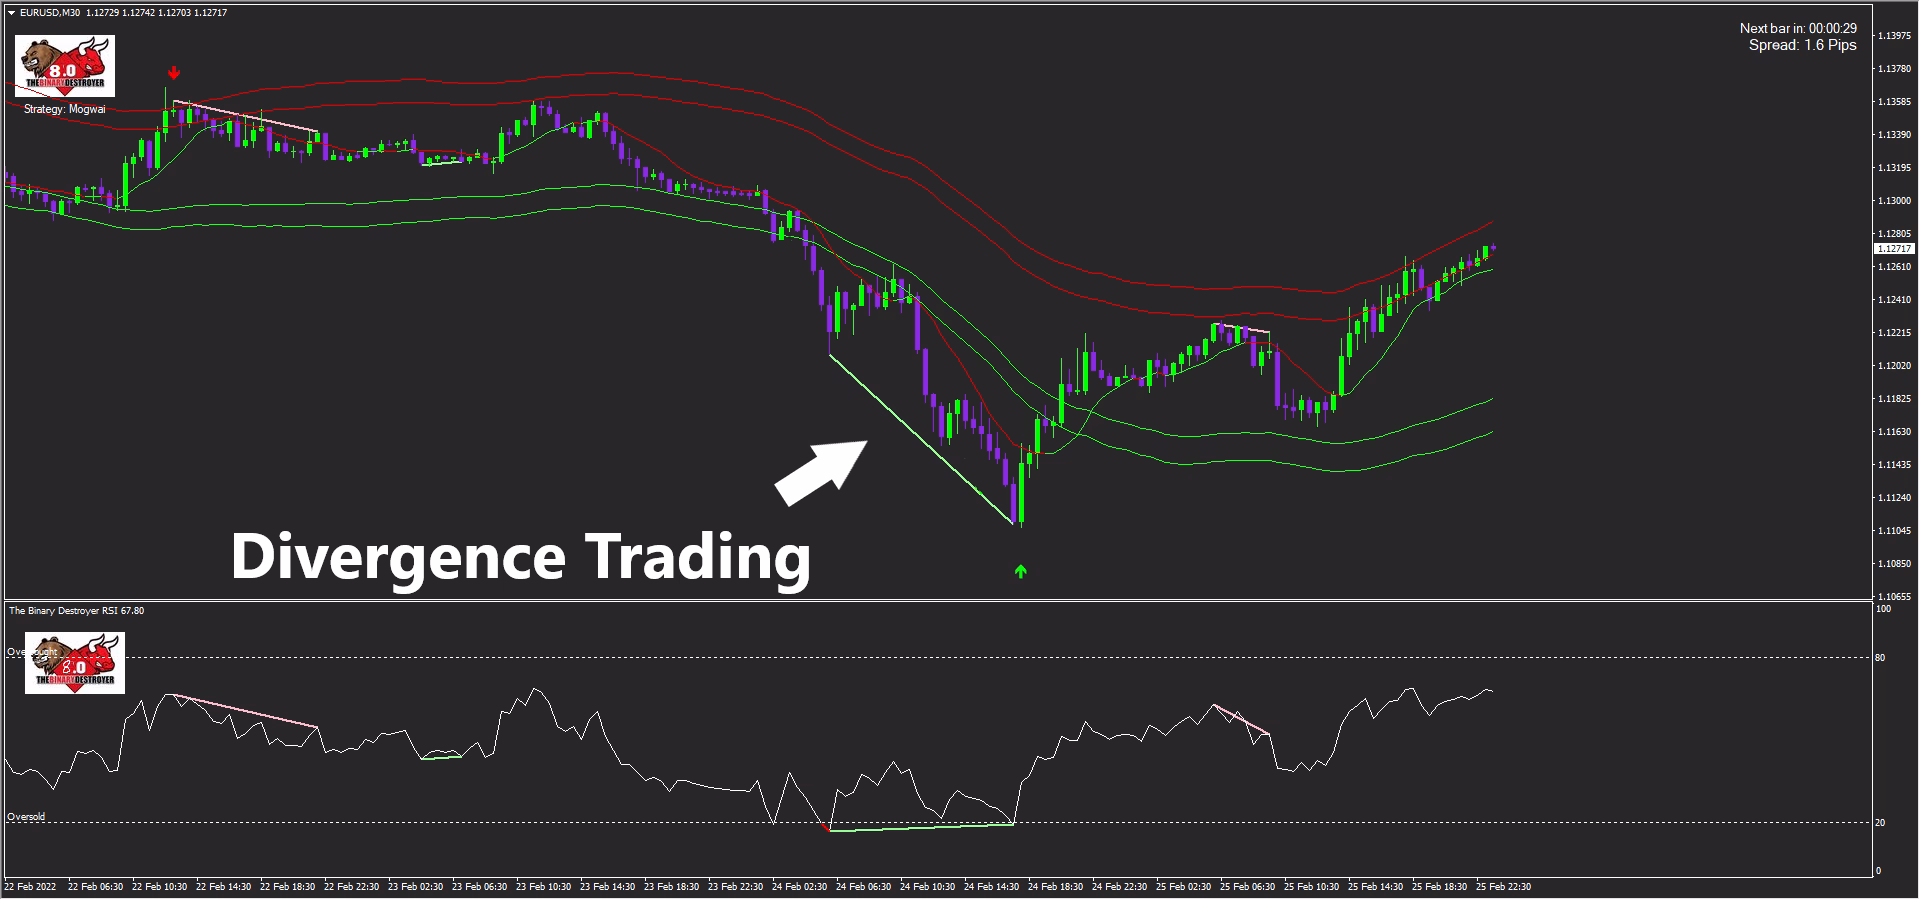Click the red down arrow sell signal
This screenshot has height=900, width=1920.
pos(174,73)
